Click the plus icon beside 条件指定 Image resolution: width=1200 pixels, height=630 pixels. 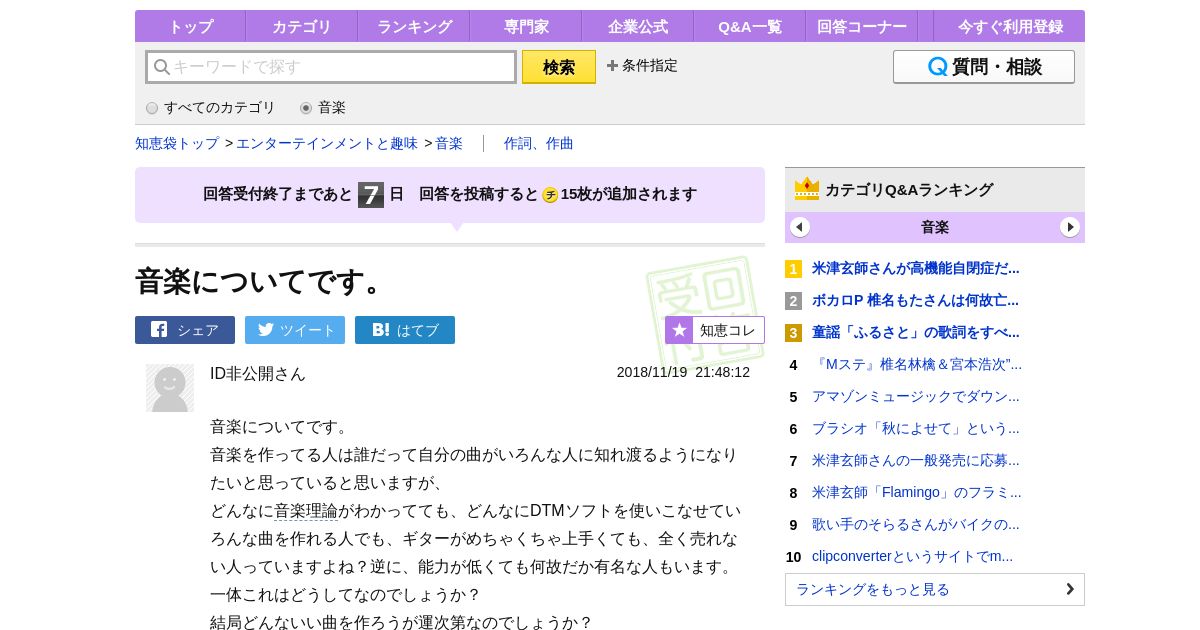612,65
